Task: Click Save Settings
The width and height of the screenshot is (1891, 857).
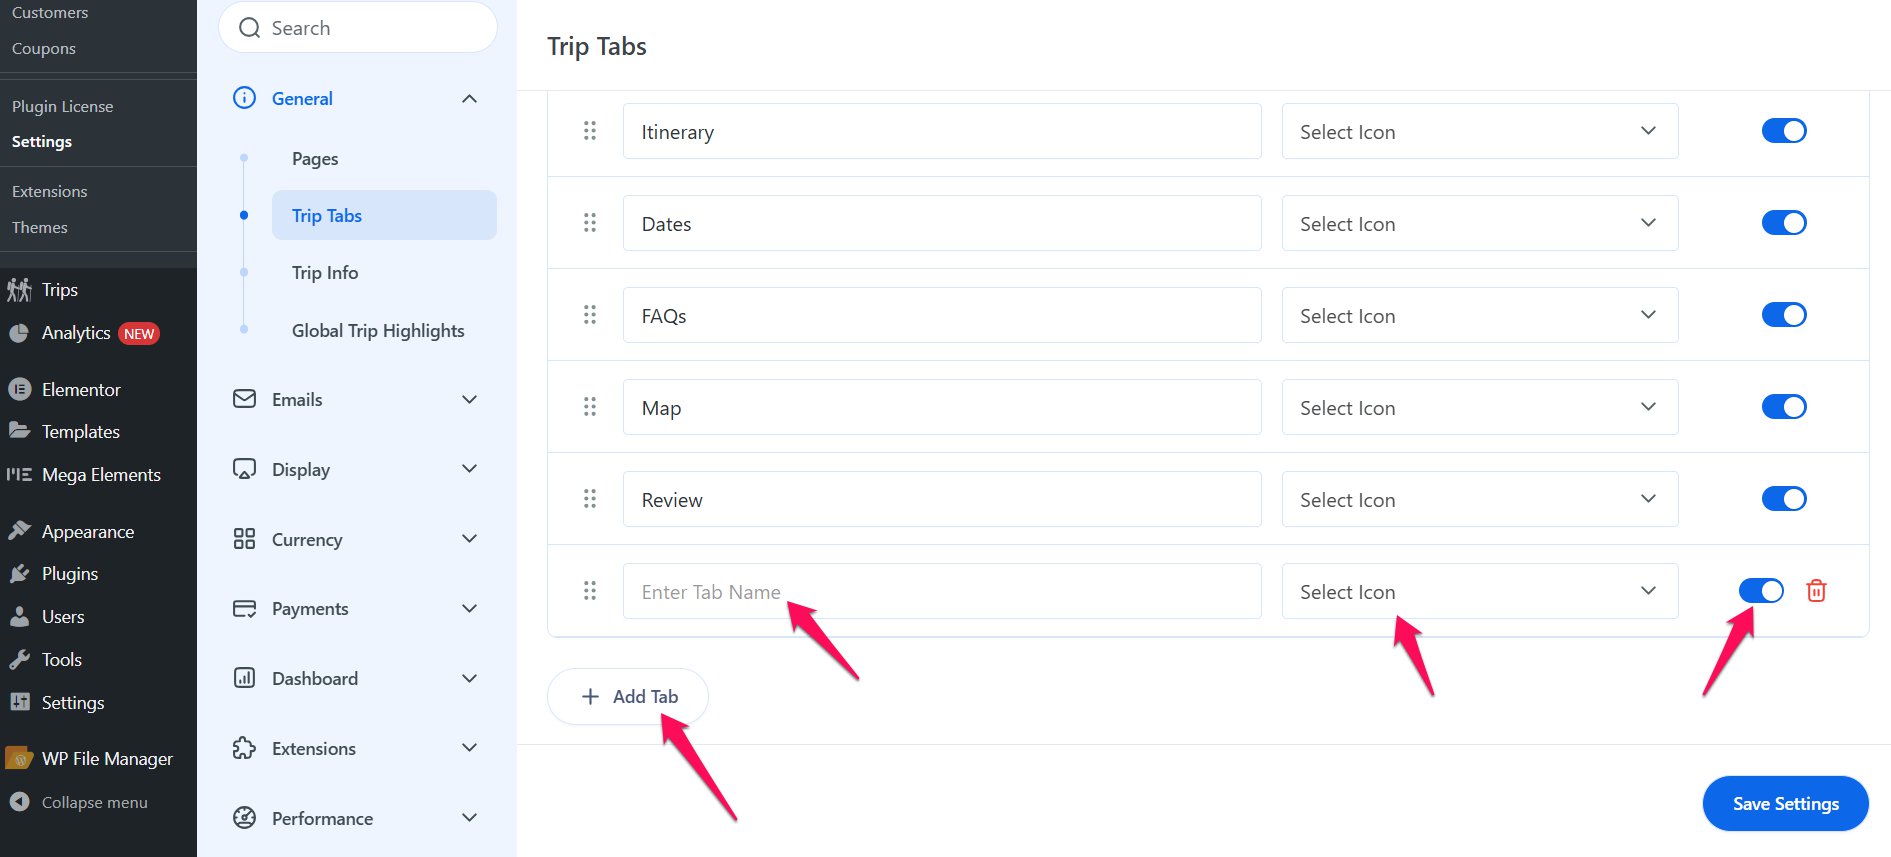Action: [1784, 803]
